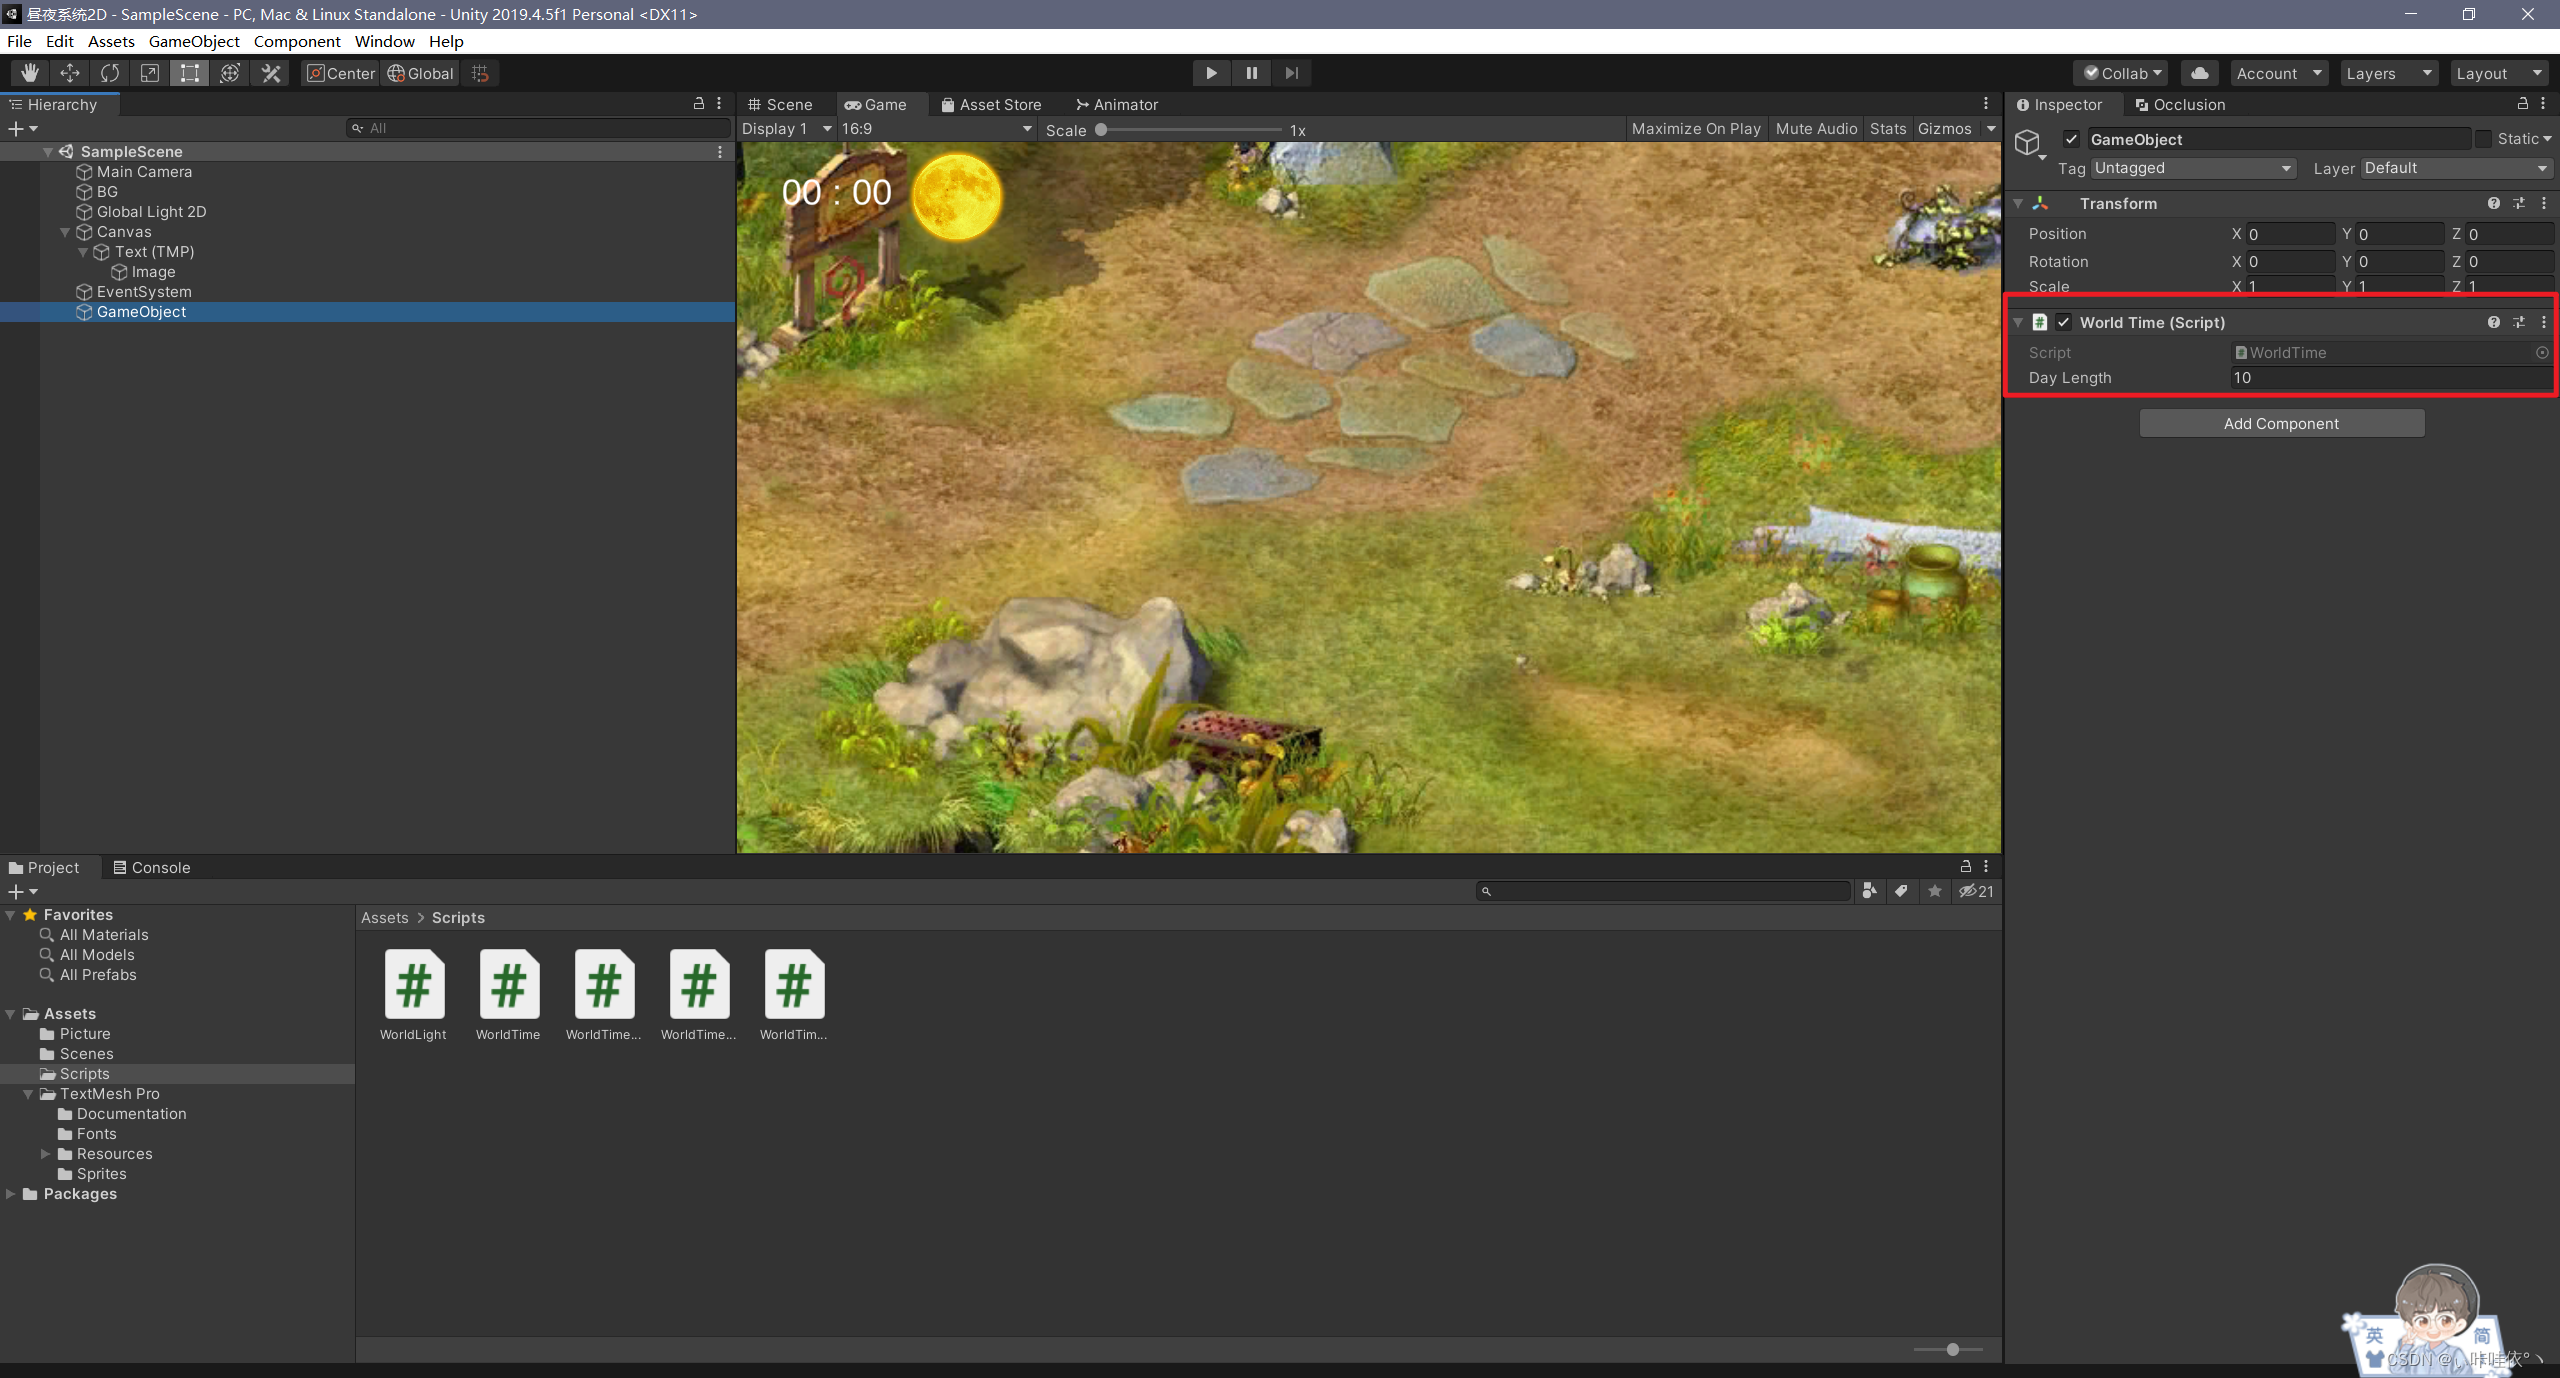
Task: Toggle Gizmos in Game view
Action: pyautogui.click(x=1944, y=128)
